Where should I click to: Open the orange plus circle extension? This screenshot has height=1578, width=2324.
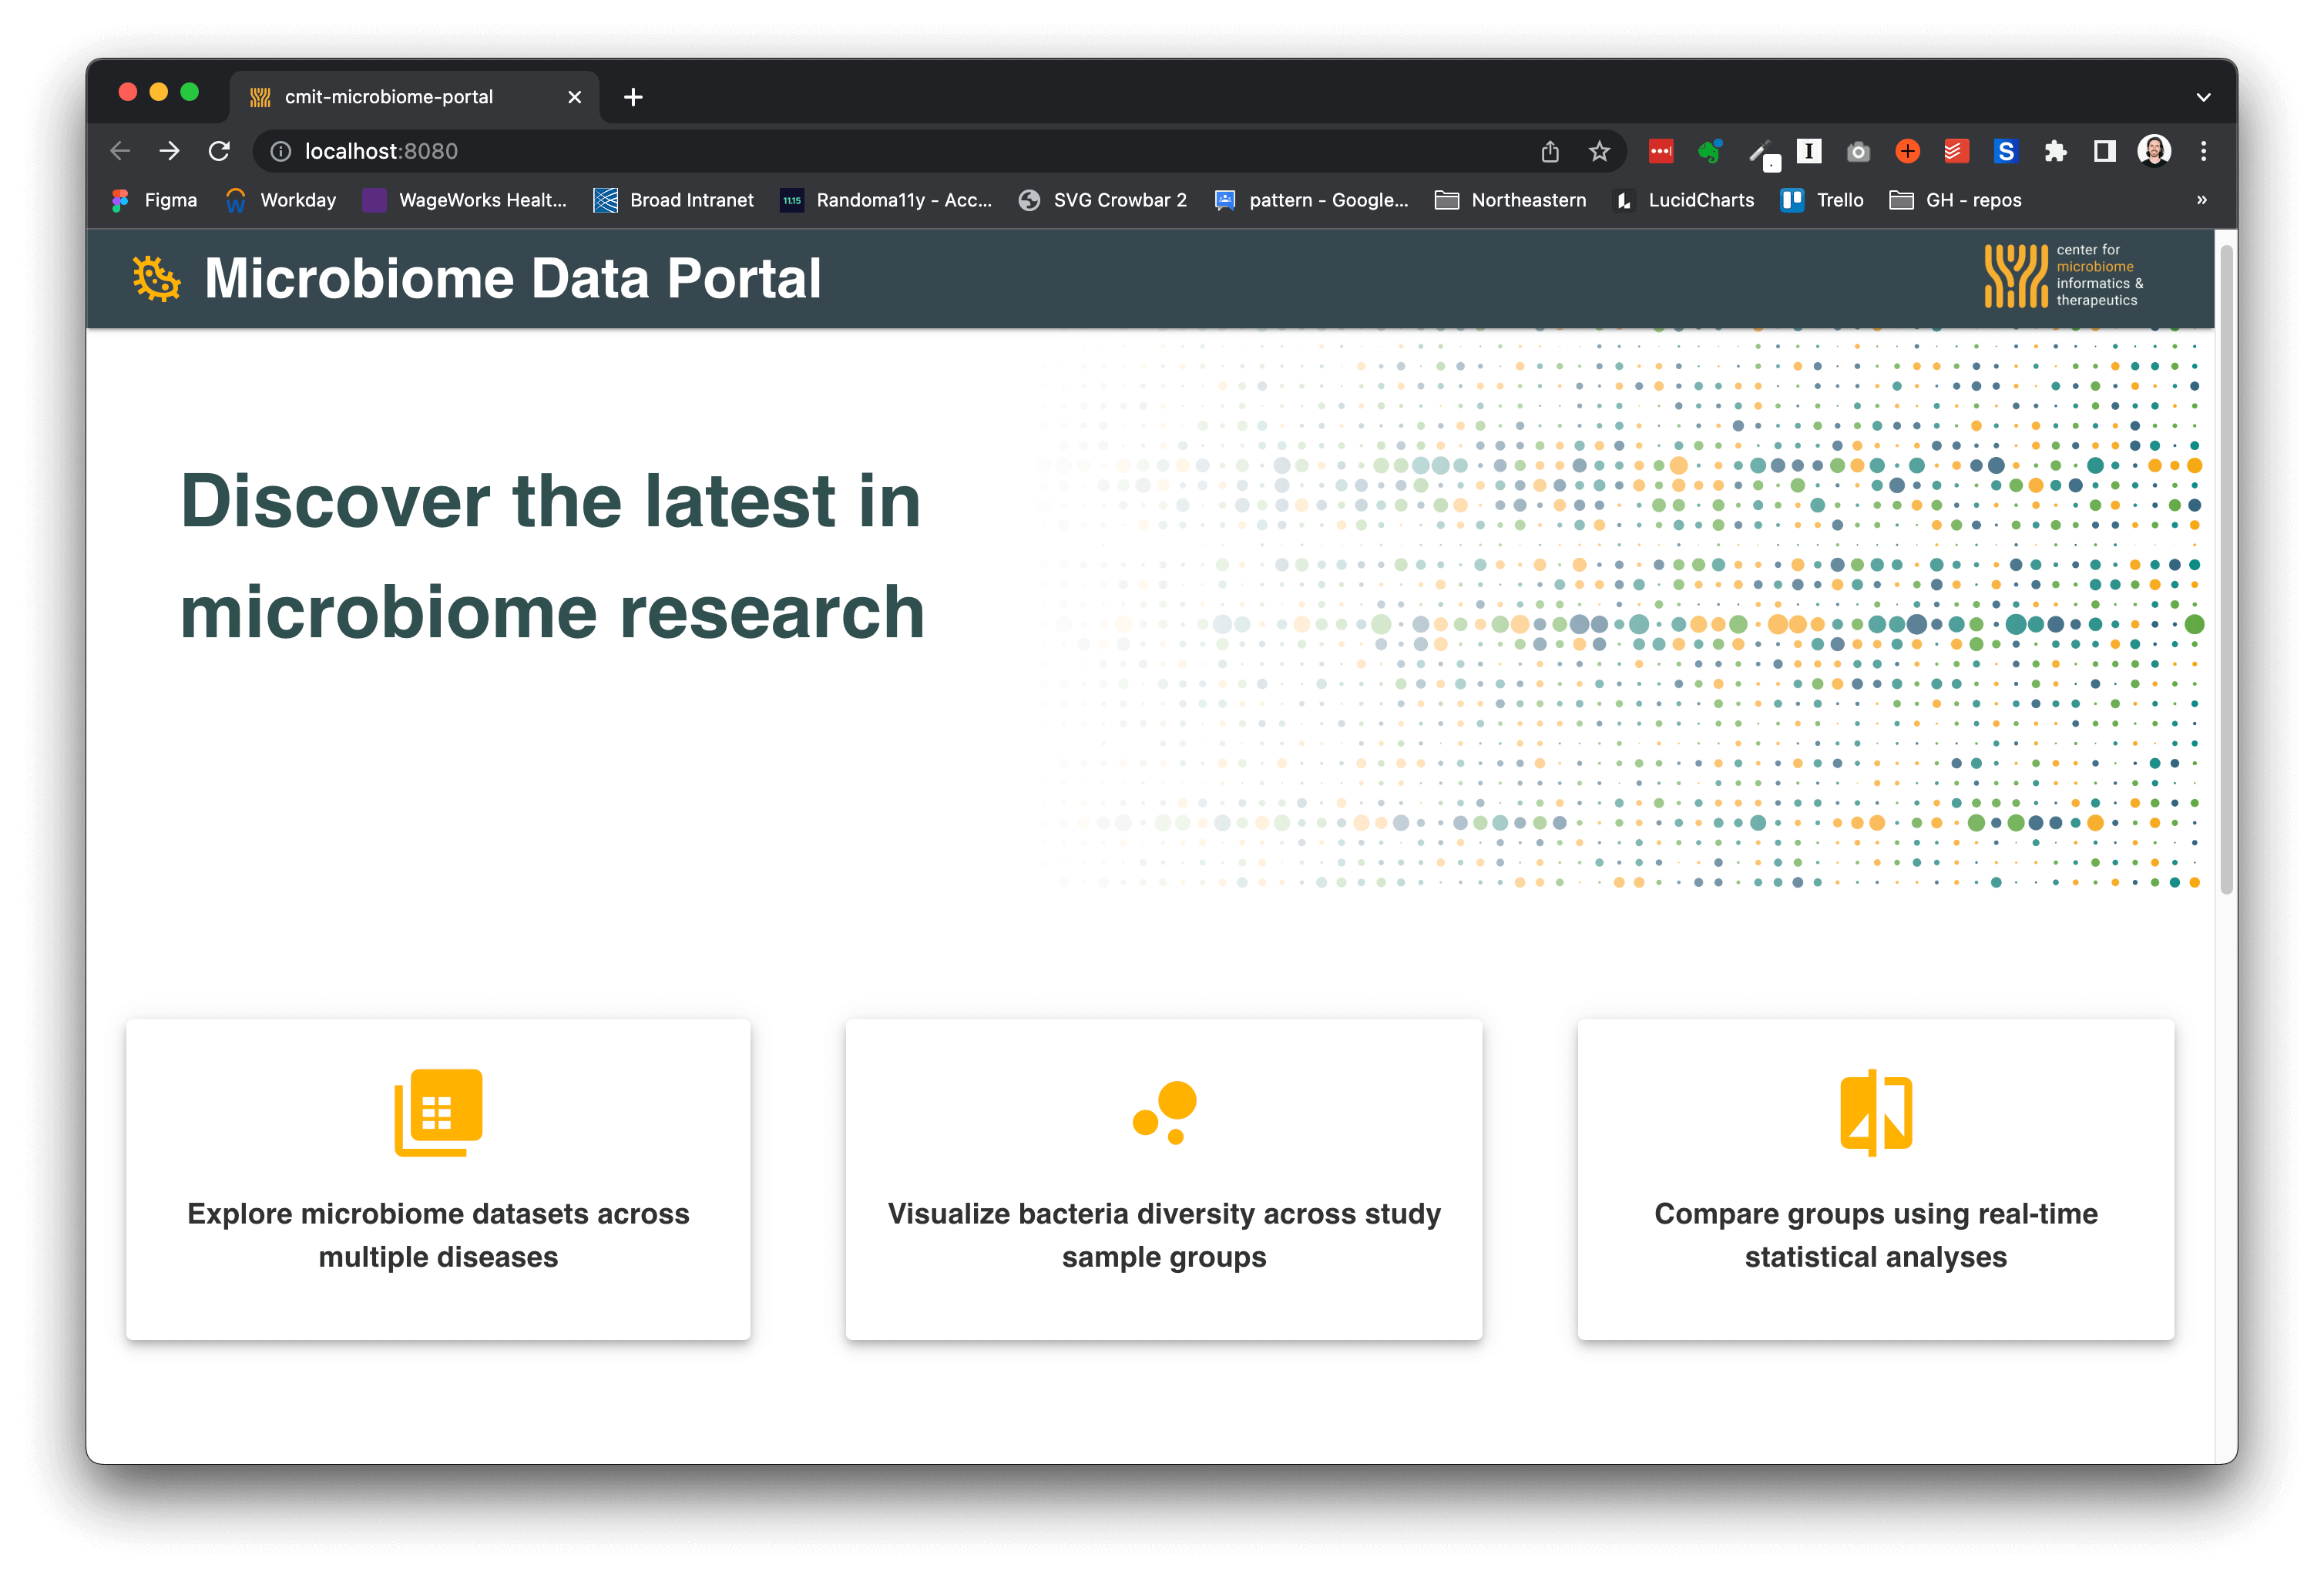[1907, 151]
